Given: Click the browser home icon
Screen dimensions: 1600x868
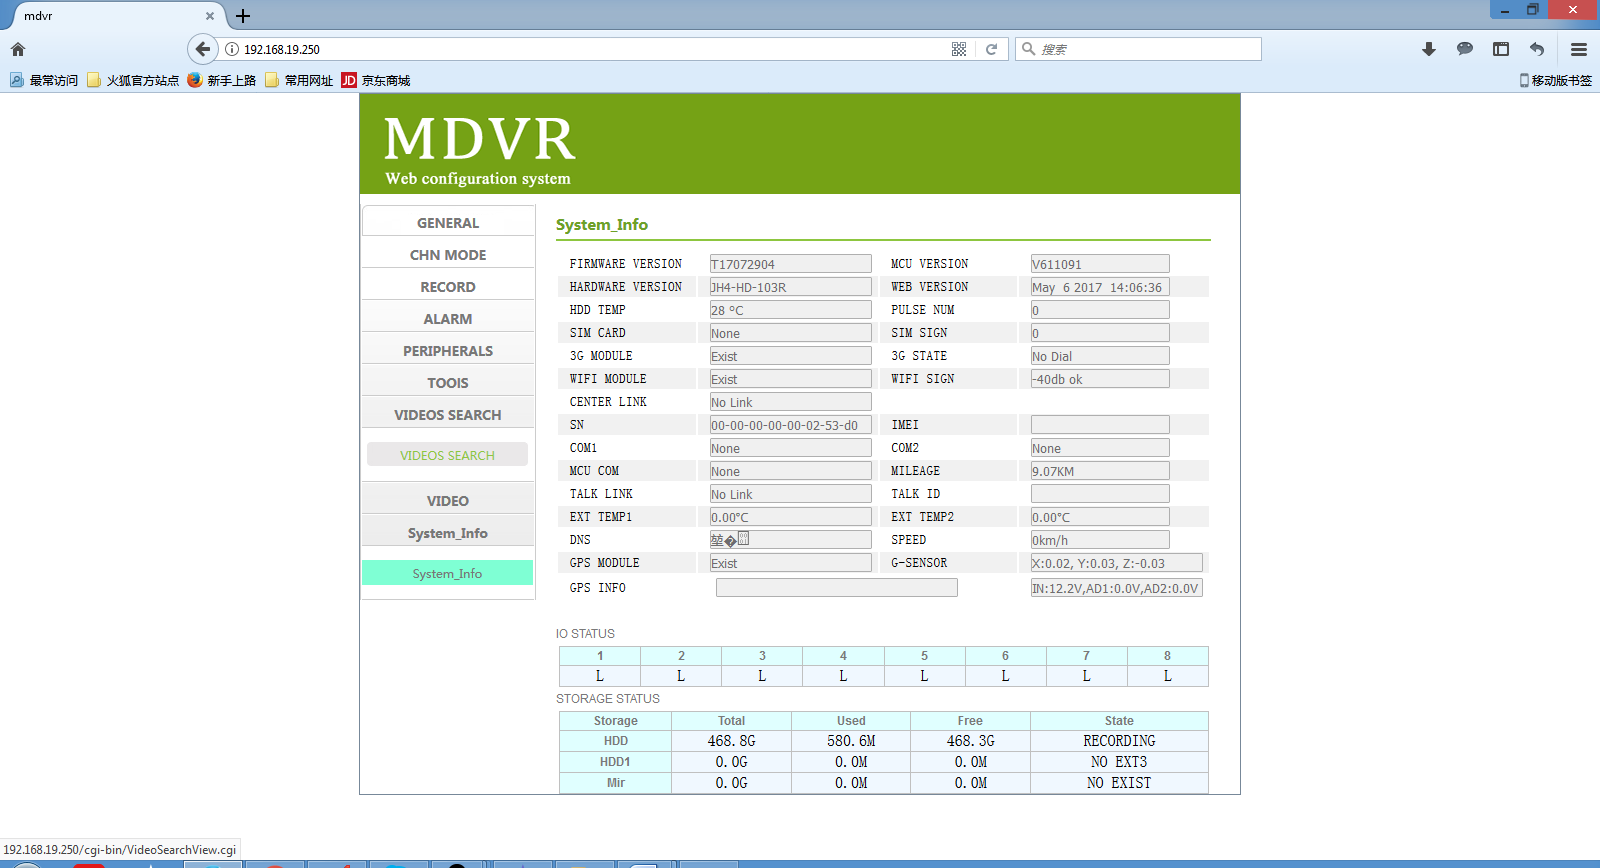Looking at the screenshot, I should coord(18,49).
